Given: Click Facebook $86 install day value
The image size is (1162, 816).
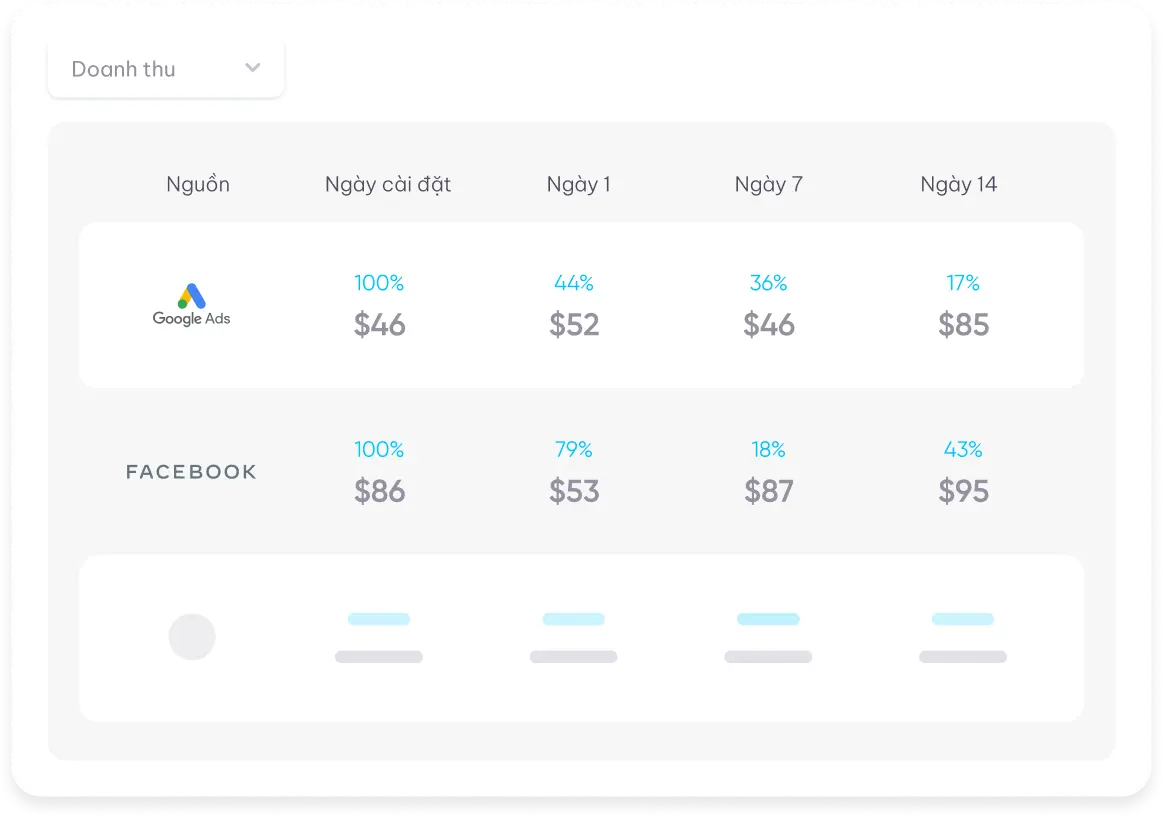Looking at the screenshot, I should click(380, 491).
